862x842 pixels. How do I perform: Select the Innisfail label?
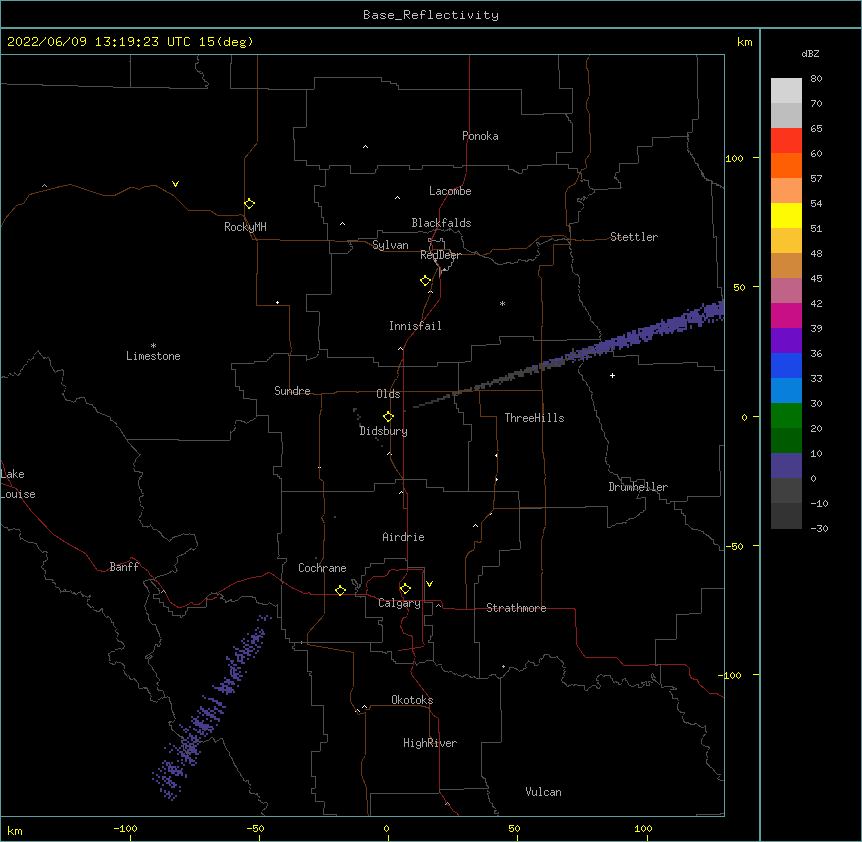(x=415, y=326)
